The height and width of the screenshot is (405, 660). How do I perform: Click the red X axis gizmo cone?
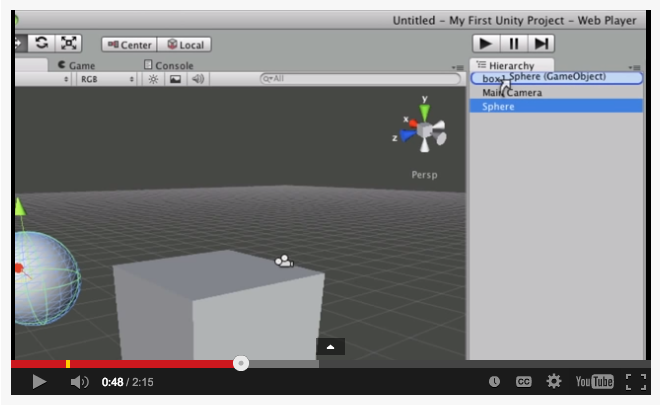point(412,123)
